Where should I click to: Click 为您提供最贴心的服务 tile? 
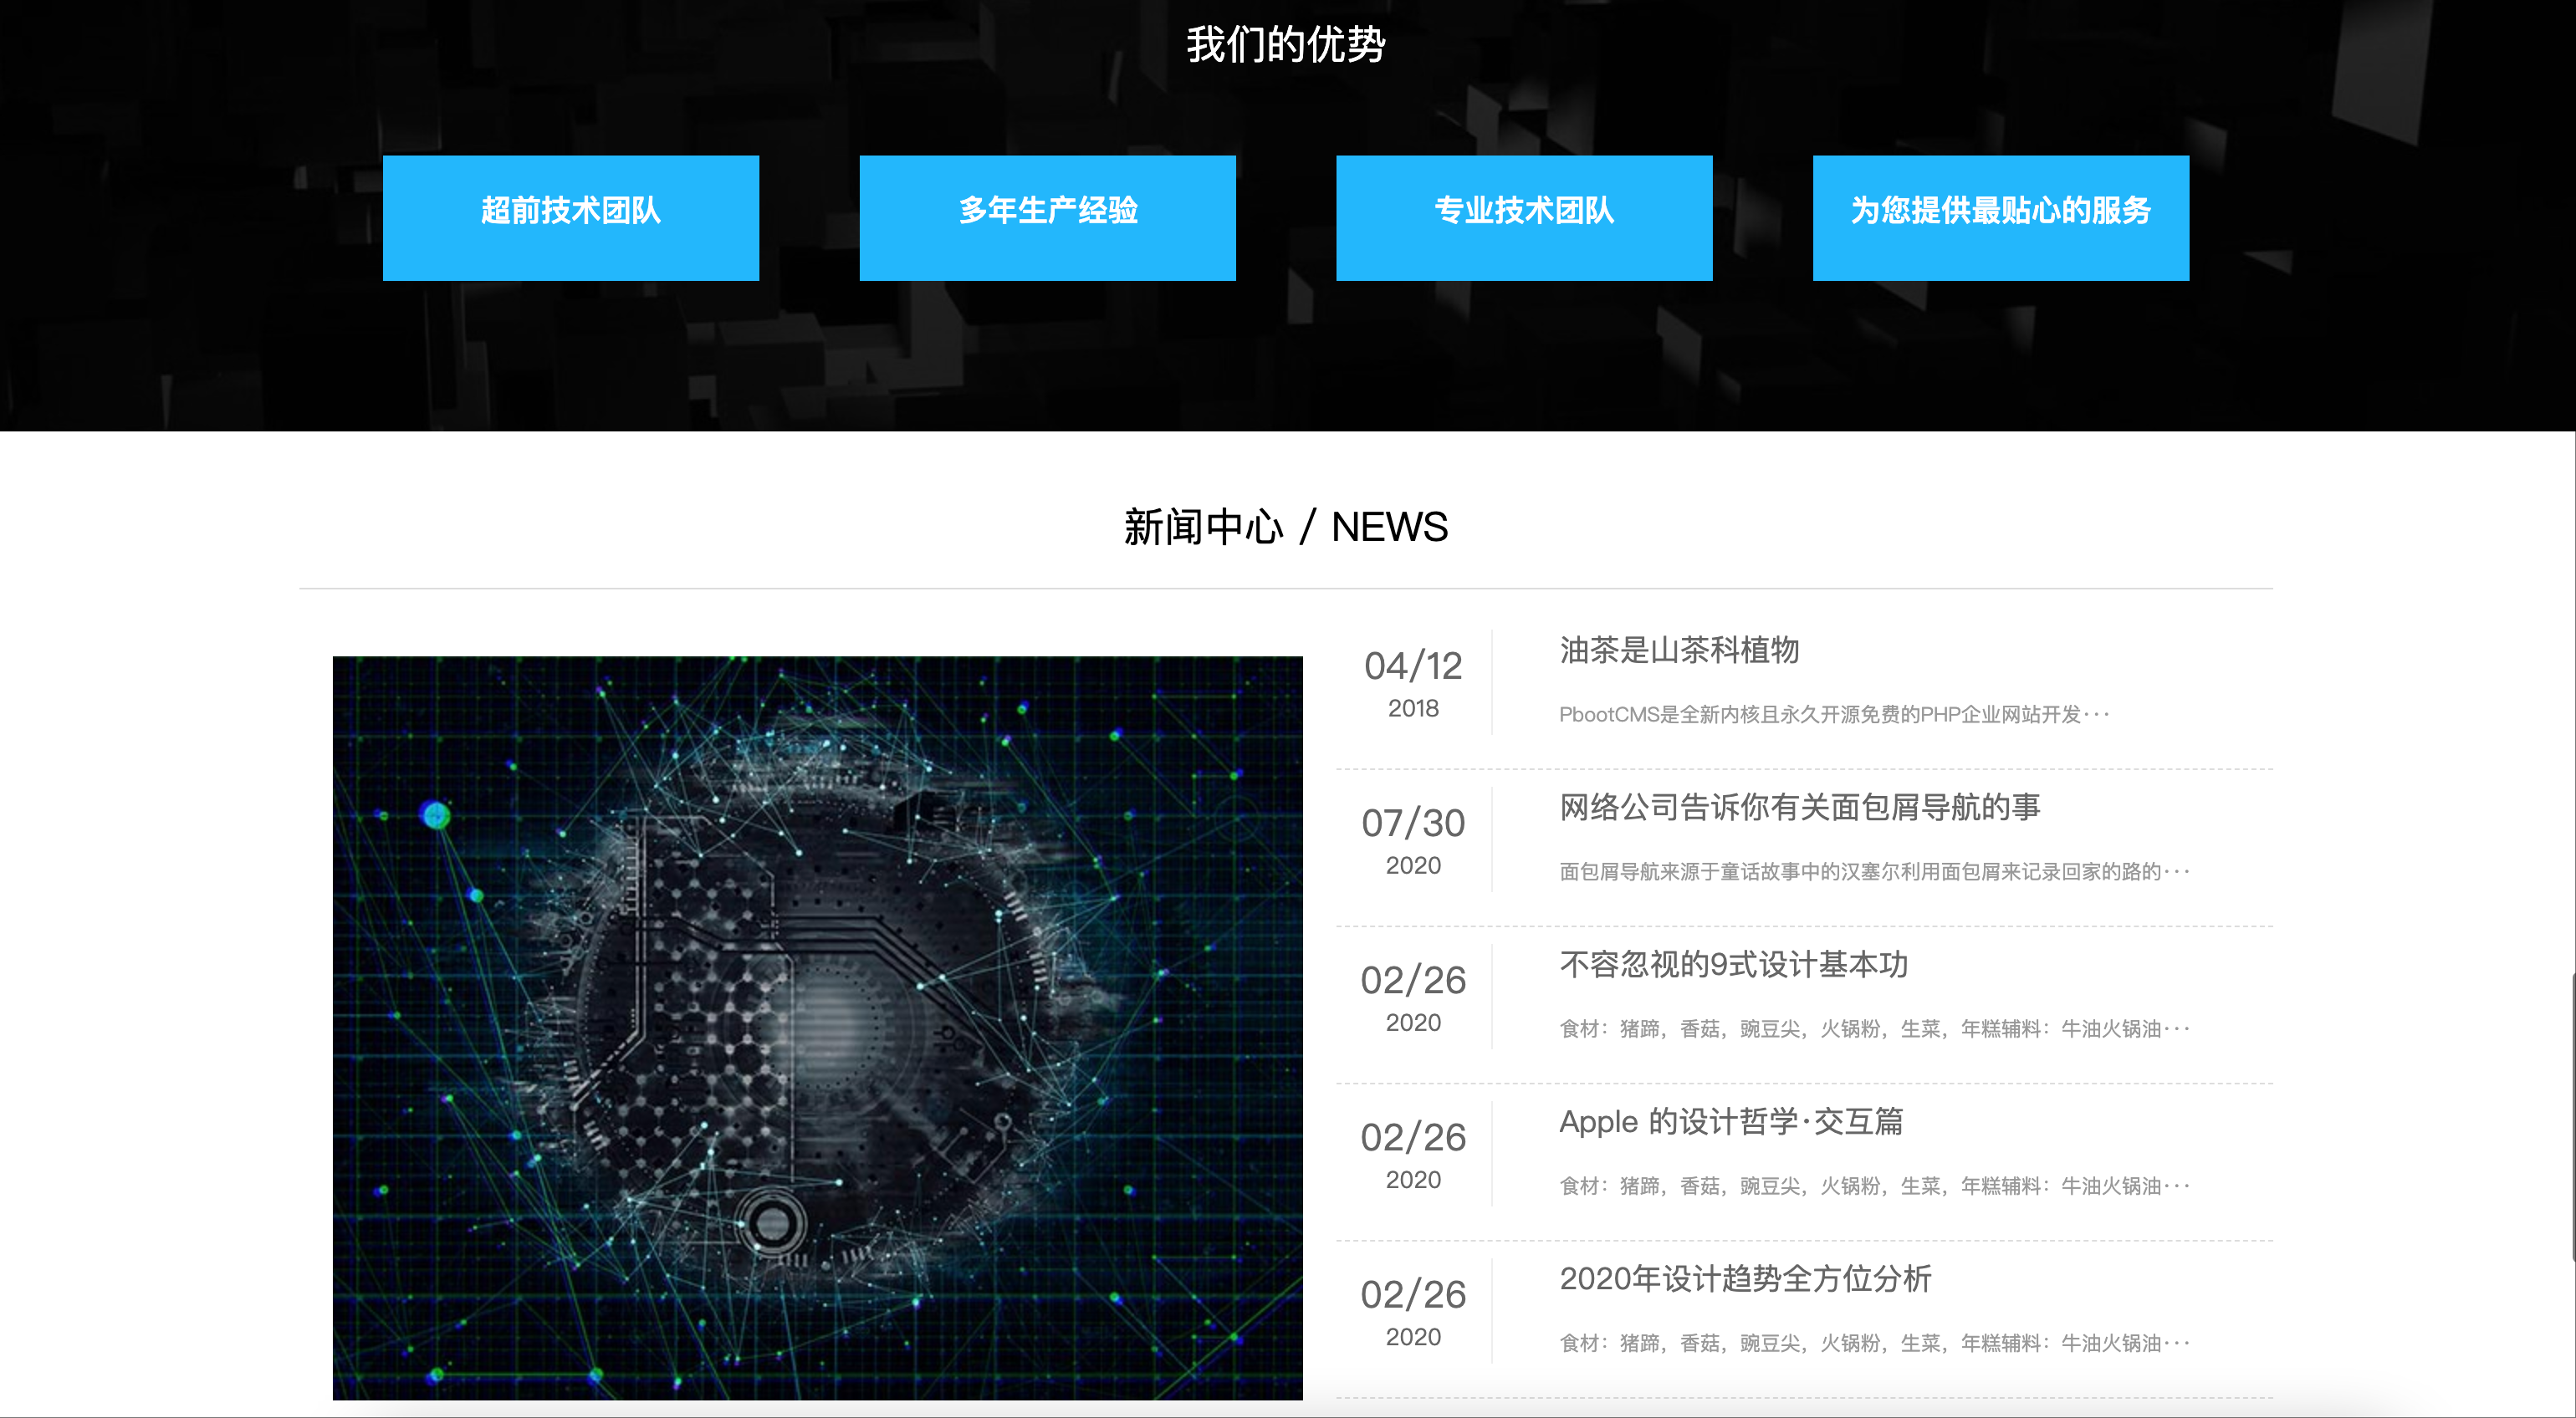(x=2000, y=217)
